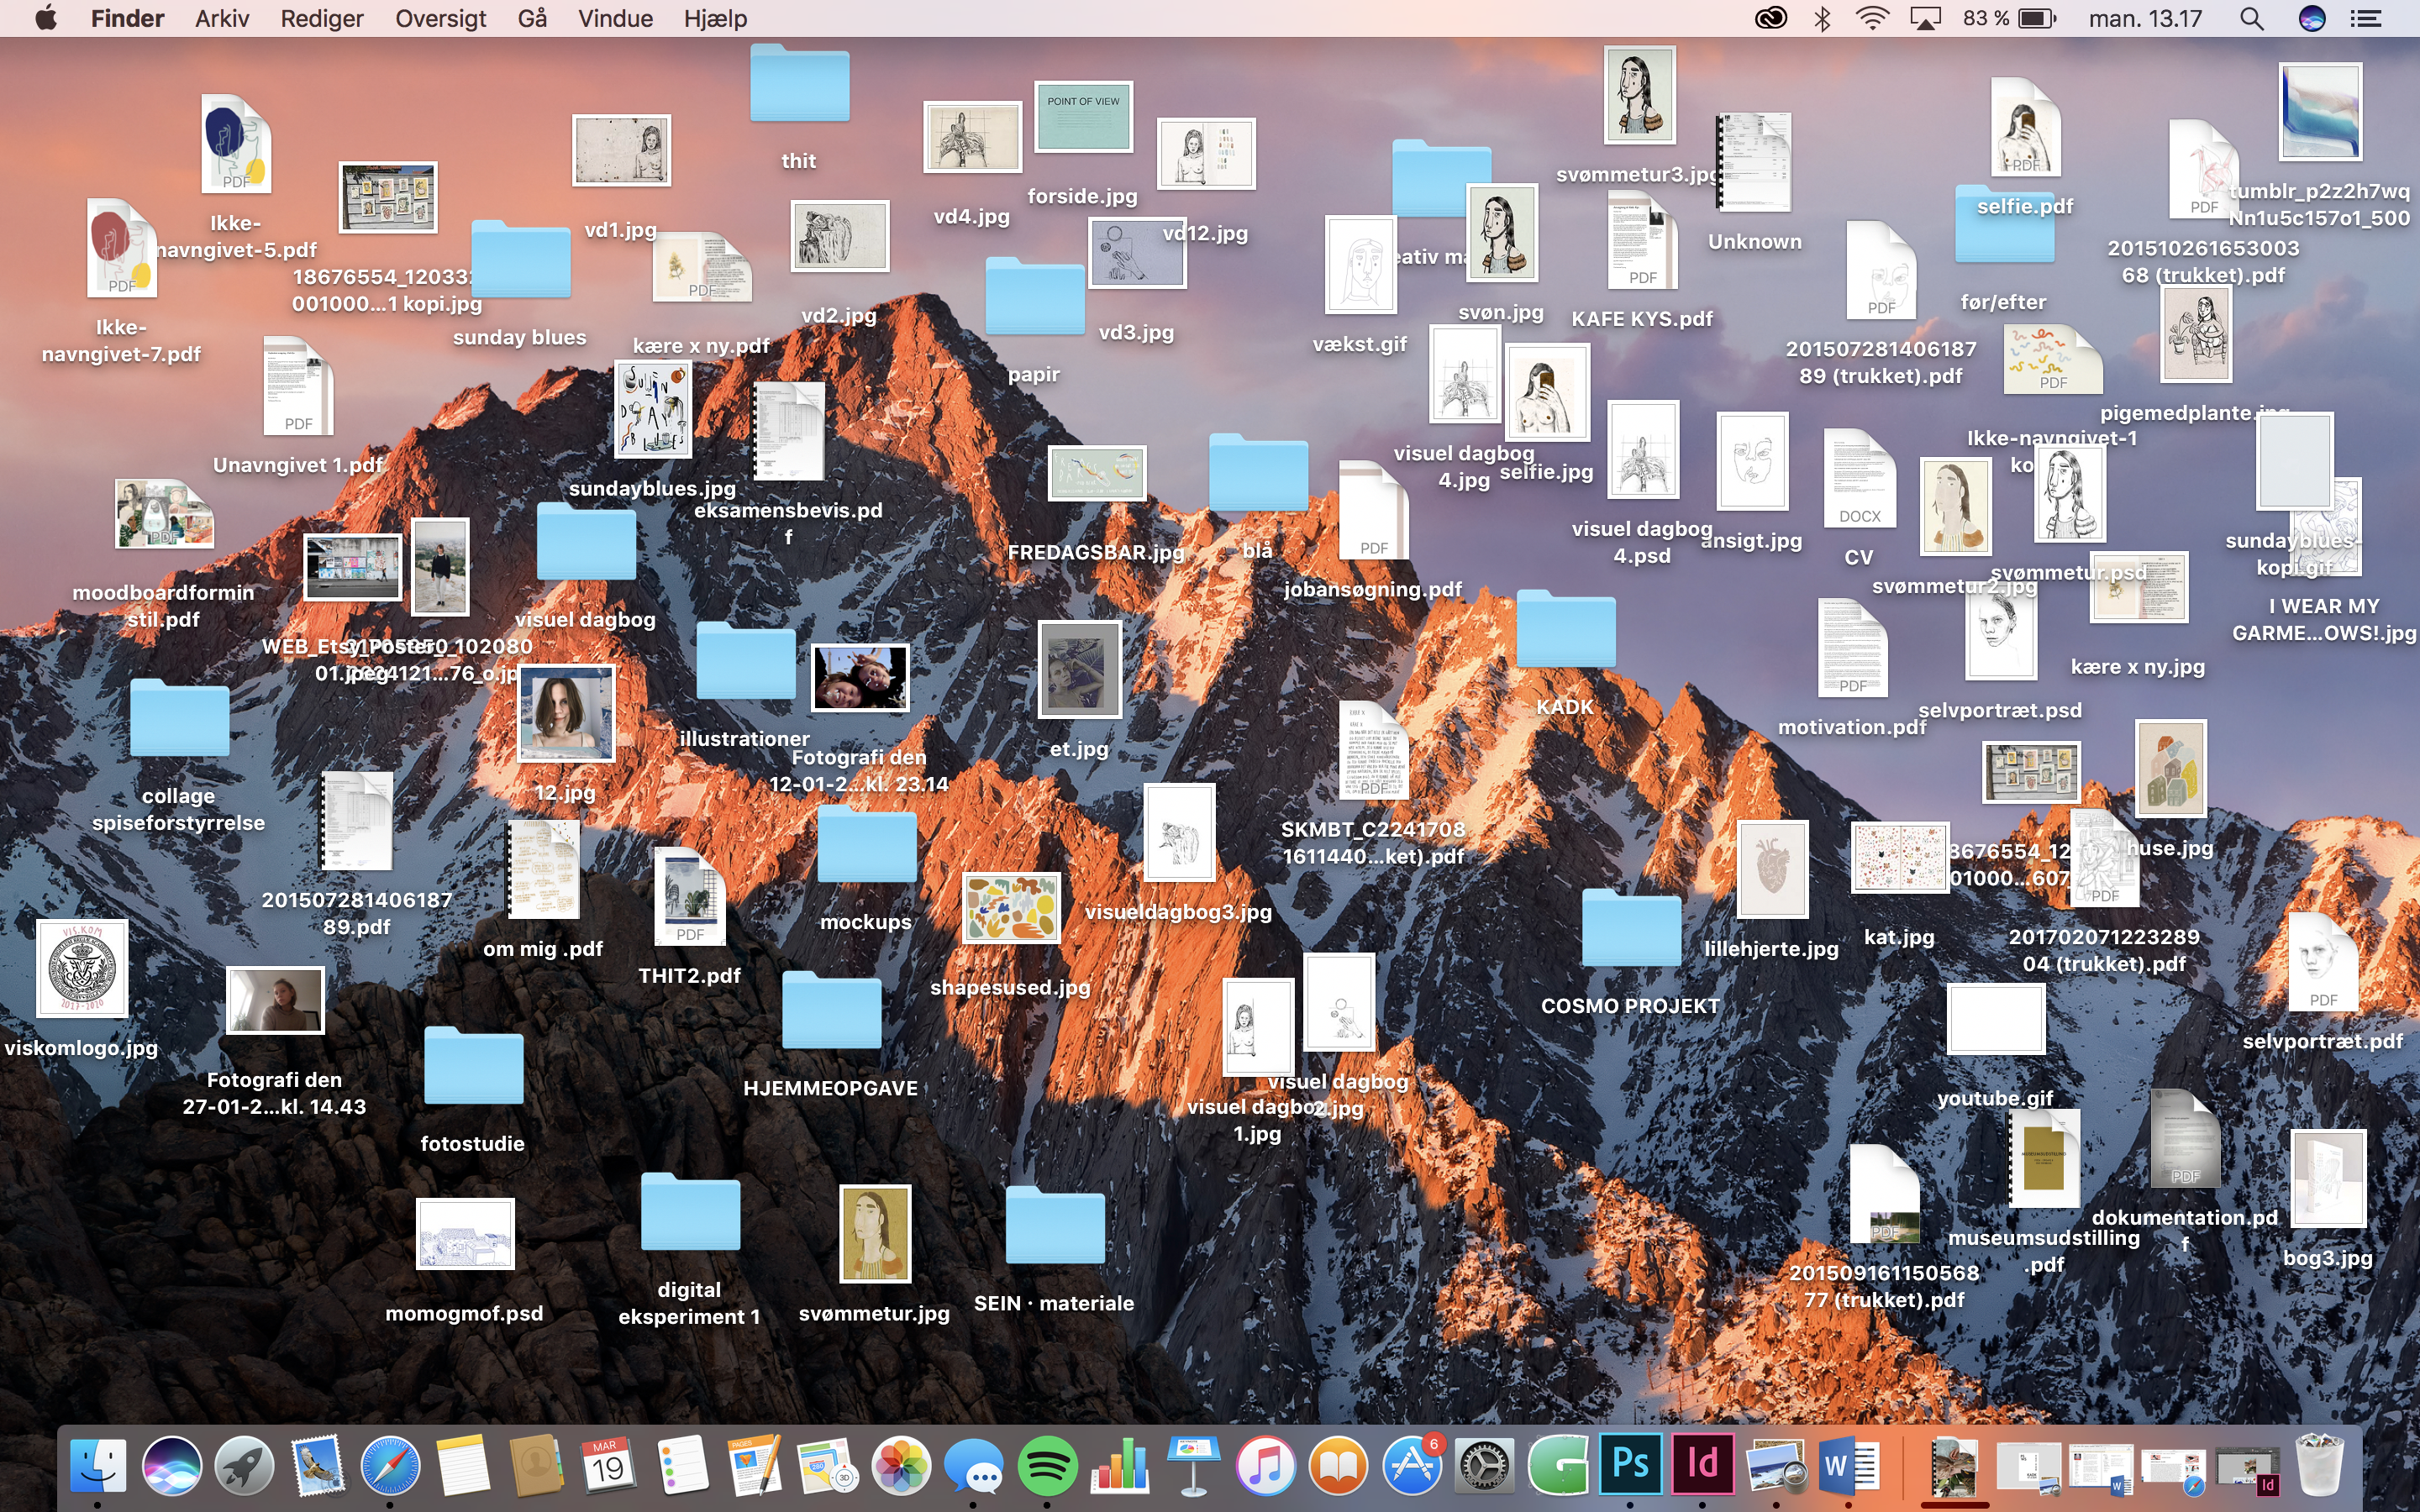Open the battery status dropdown
The height and width of the screenshot is (1512, 2420).
click(2036, 18)
